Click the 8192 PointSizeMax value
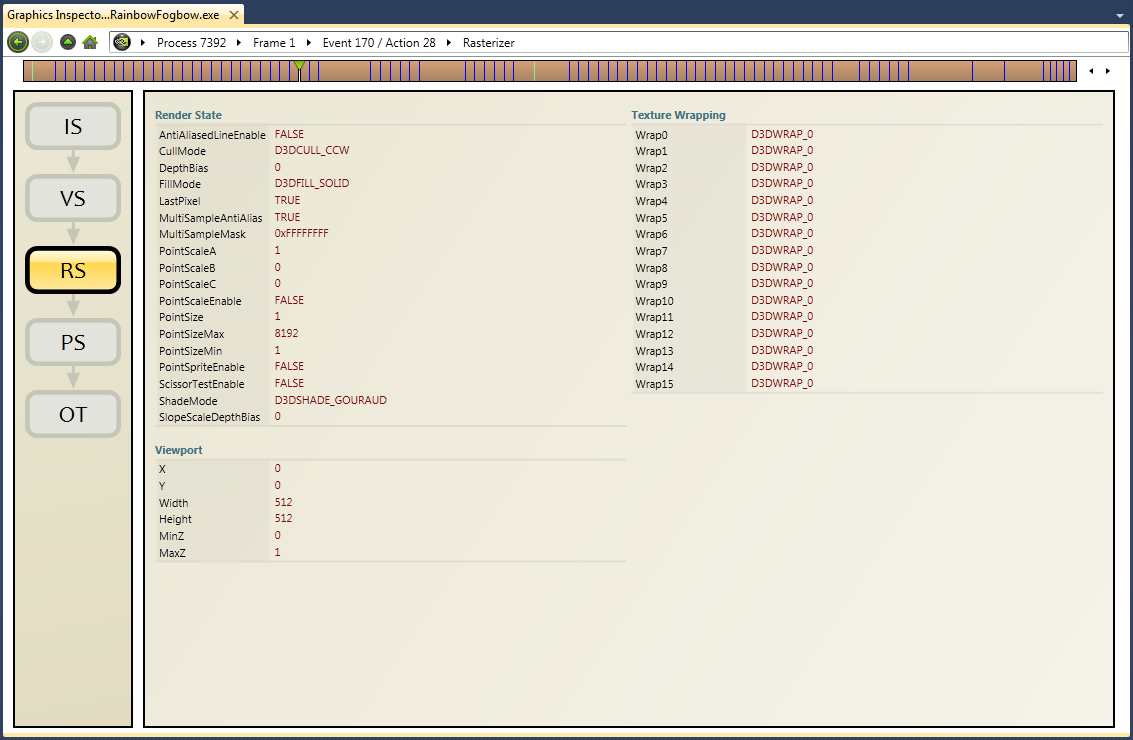Screen dimensions: 1133x740 tap(286, 333)
